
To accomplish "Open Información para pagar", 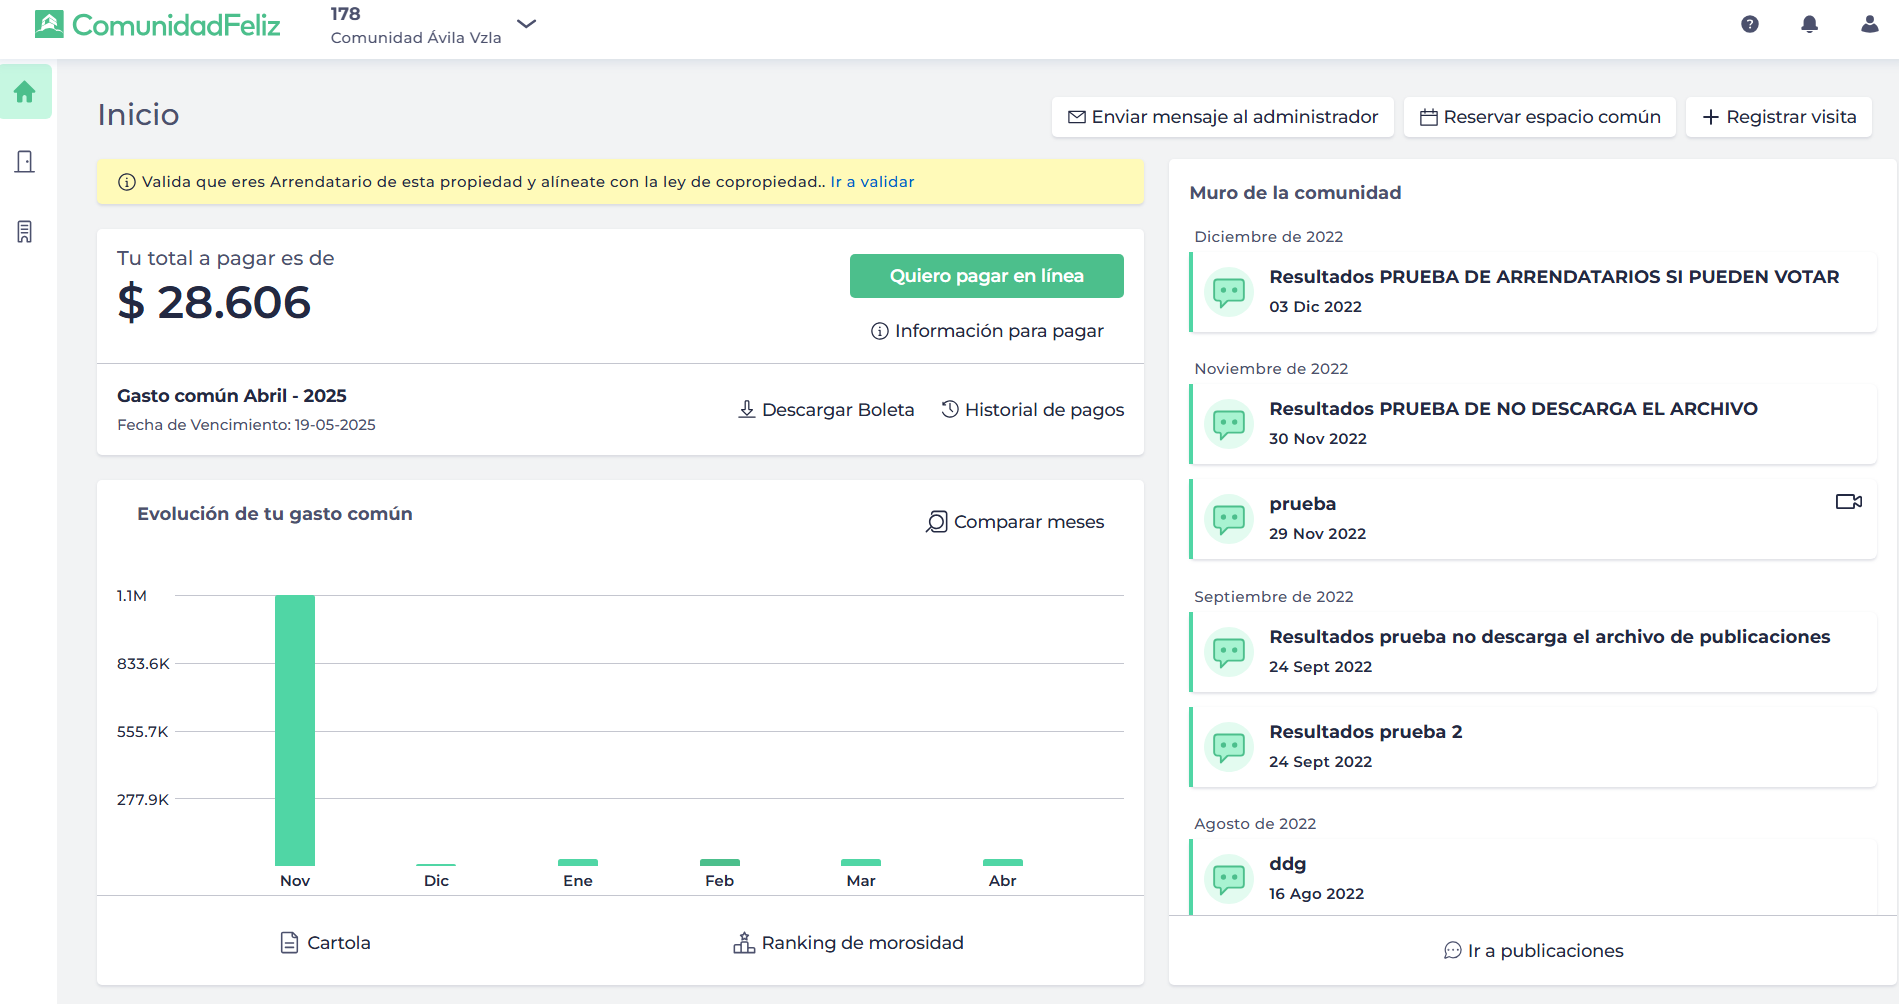I will pyautogui.click(x=987, y=331).
